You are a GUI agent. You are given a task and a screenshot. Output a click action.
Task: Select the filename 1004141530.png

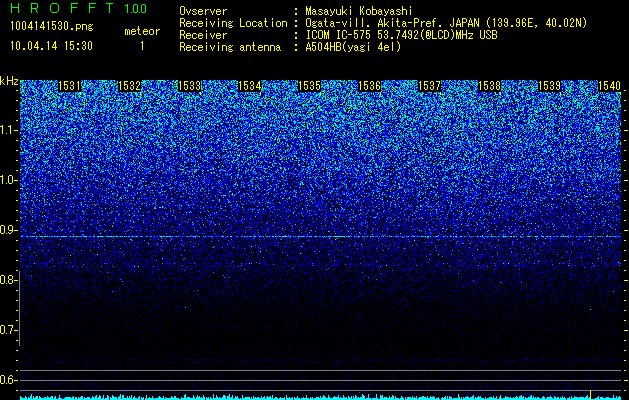click(52, 27)
